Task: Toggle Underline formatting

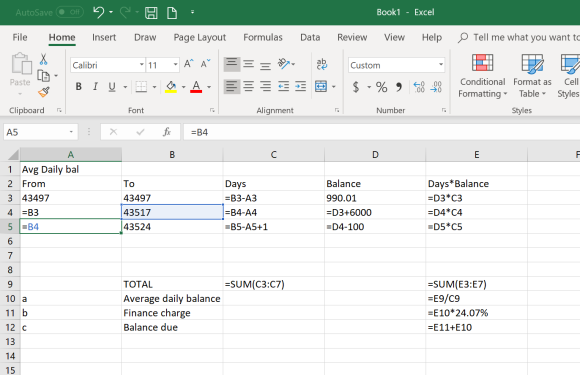Action: click(x=112, y=87)
